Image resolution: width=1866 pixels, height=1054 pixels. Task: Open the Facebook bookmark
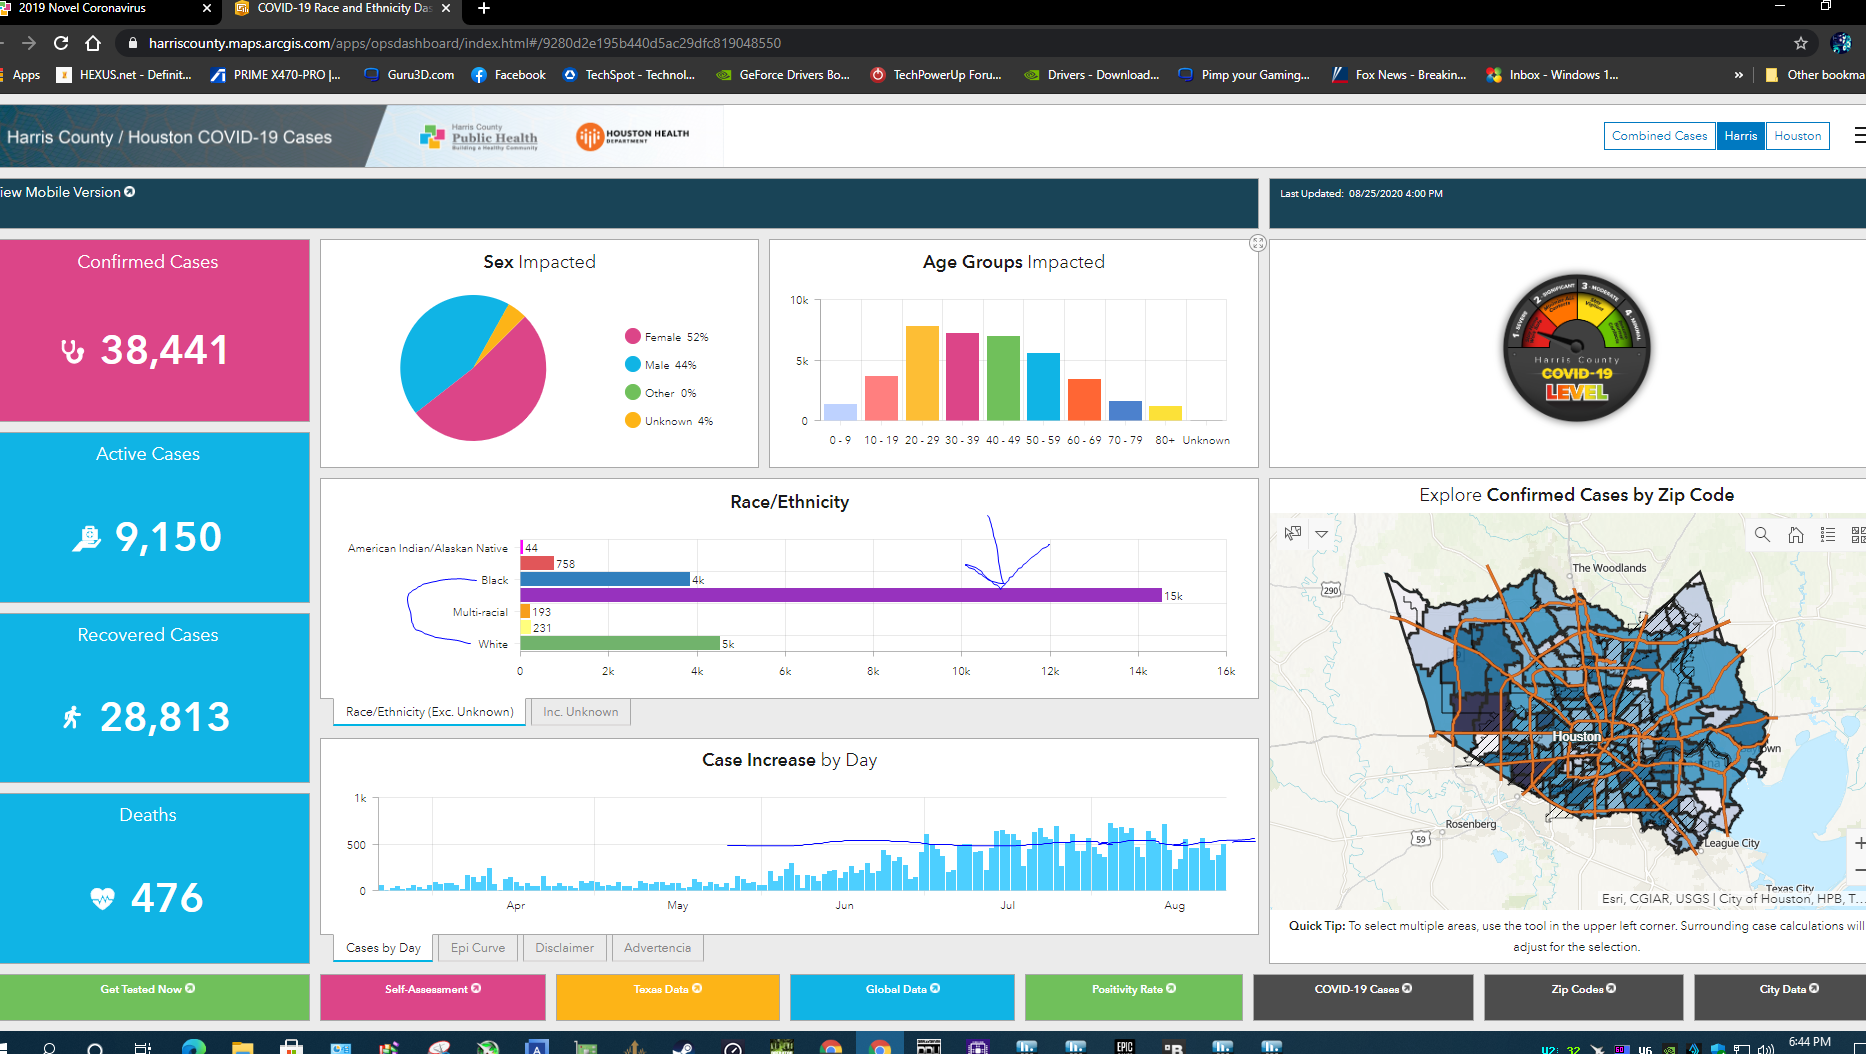508,75
